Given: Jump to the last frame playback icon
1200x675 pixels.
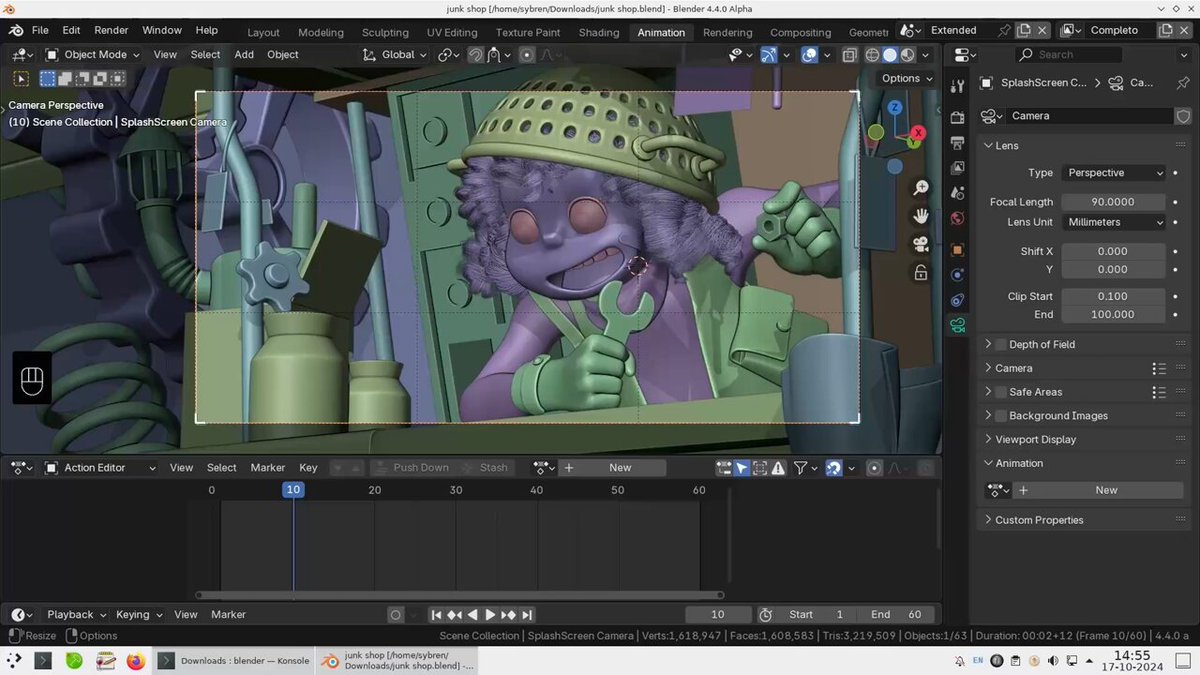Looking at the screenshot, I should (x=527, y=615).
